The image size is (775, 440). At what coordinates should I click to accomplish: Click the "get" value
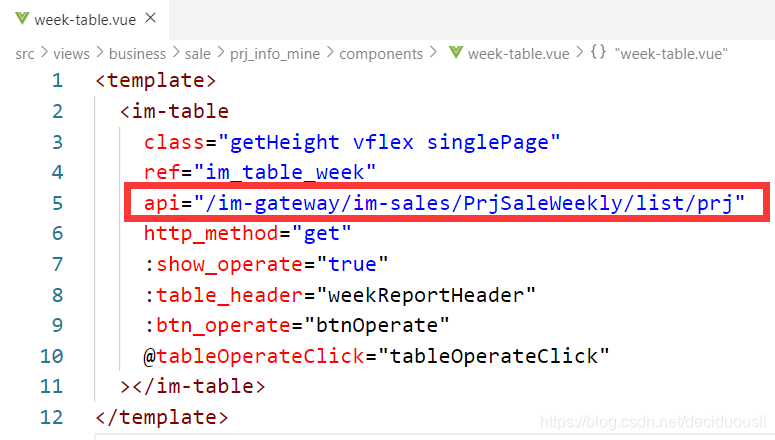pos(321,233)
